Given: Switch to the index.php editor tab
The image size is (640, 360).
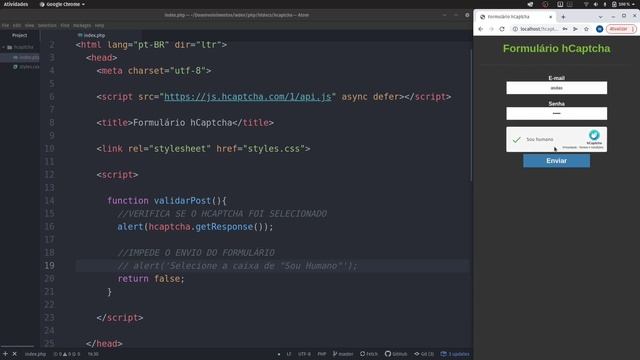Looking at the screenshot, I should coord(92,36).
